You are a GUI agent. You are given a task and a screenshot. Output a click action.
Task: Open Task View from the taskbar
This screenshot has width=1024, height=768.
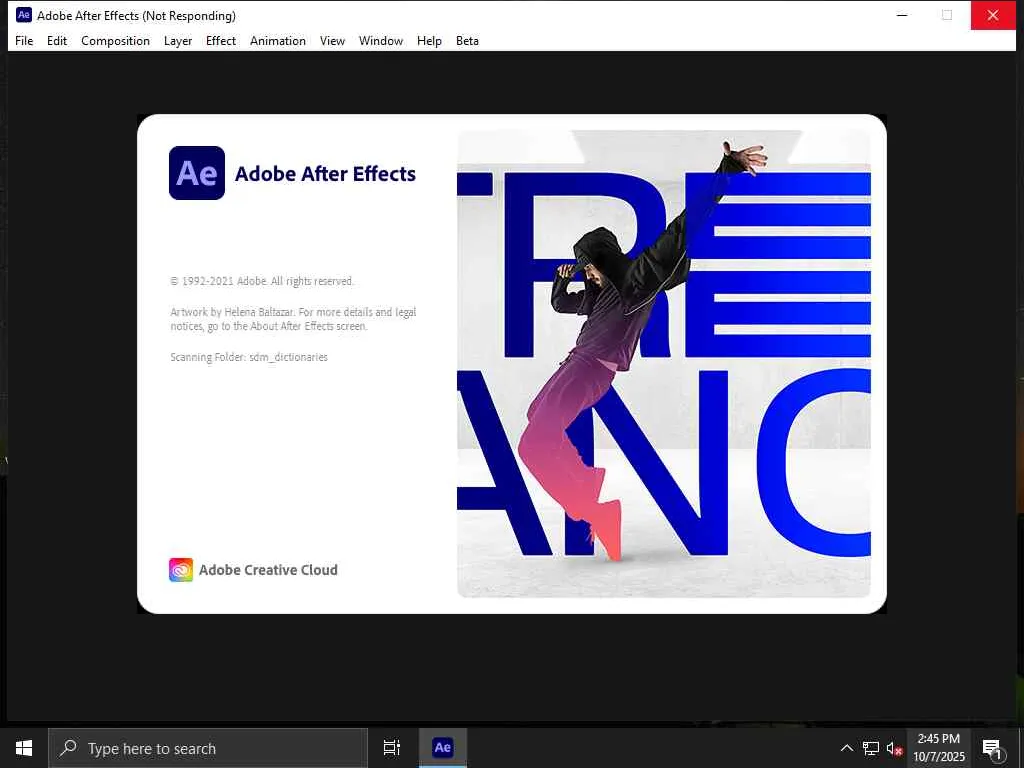tap(392, 748)
